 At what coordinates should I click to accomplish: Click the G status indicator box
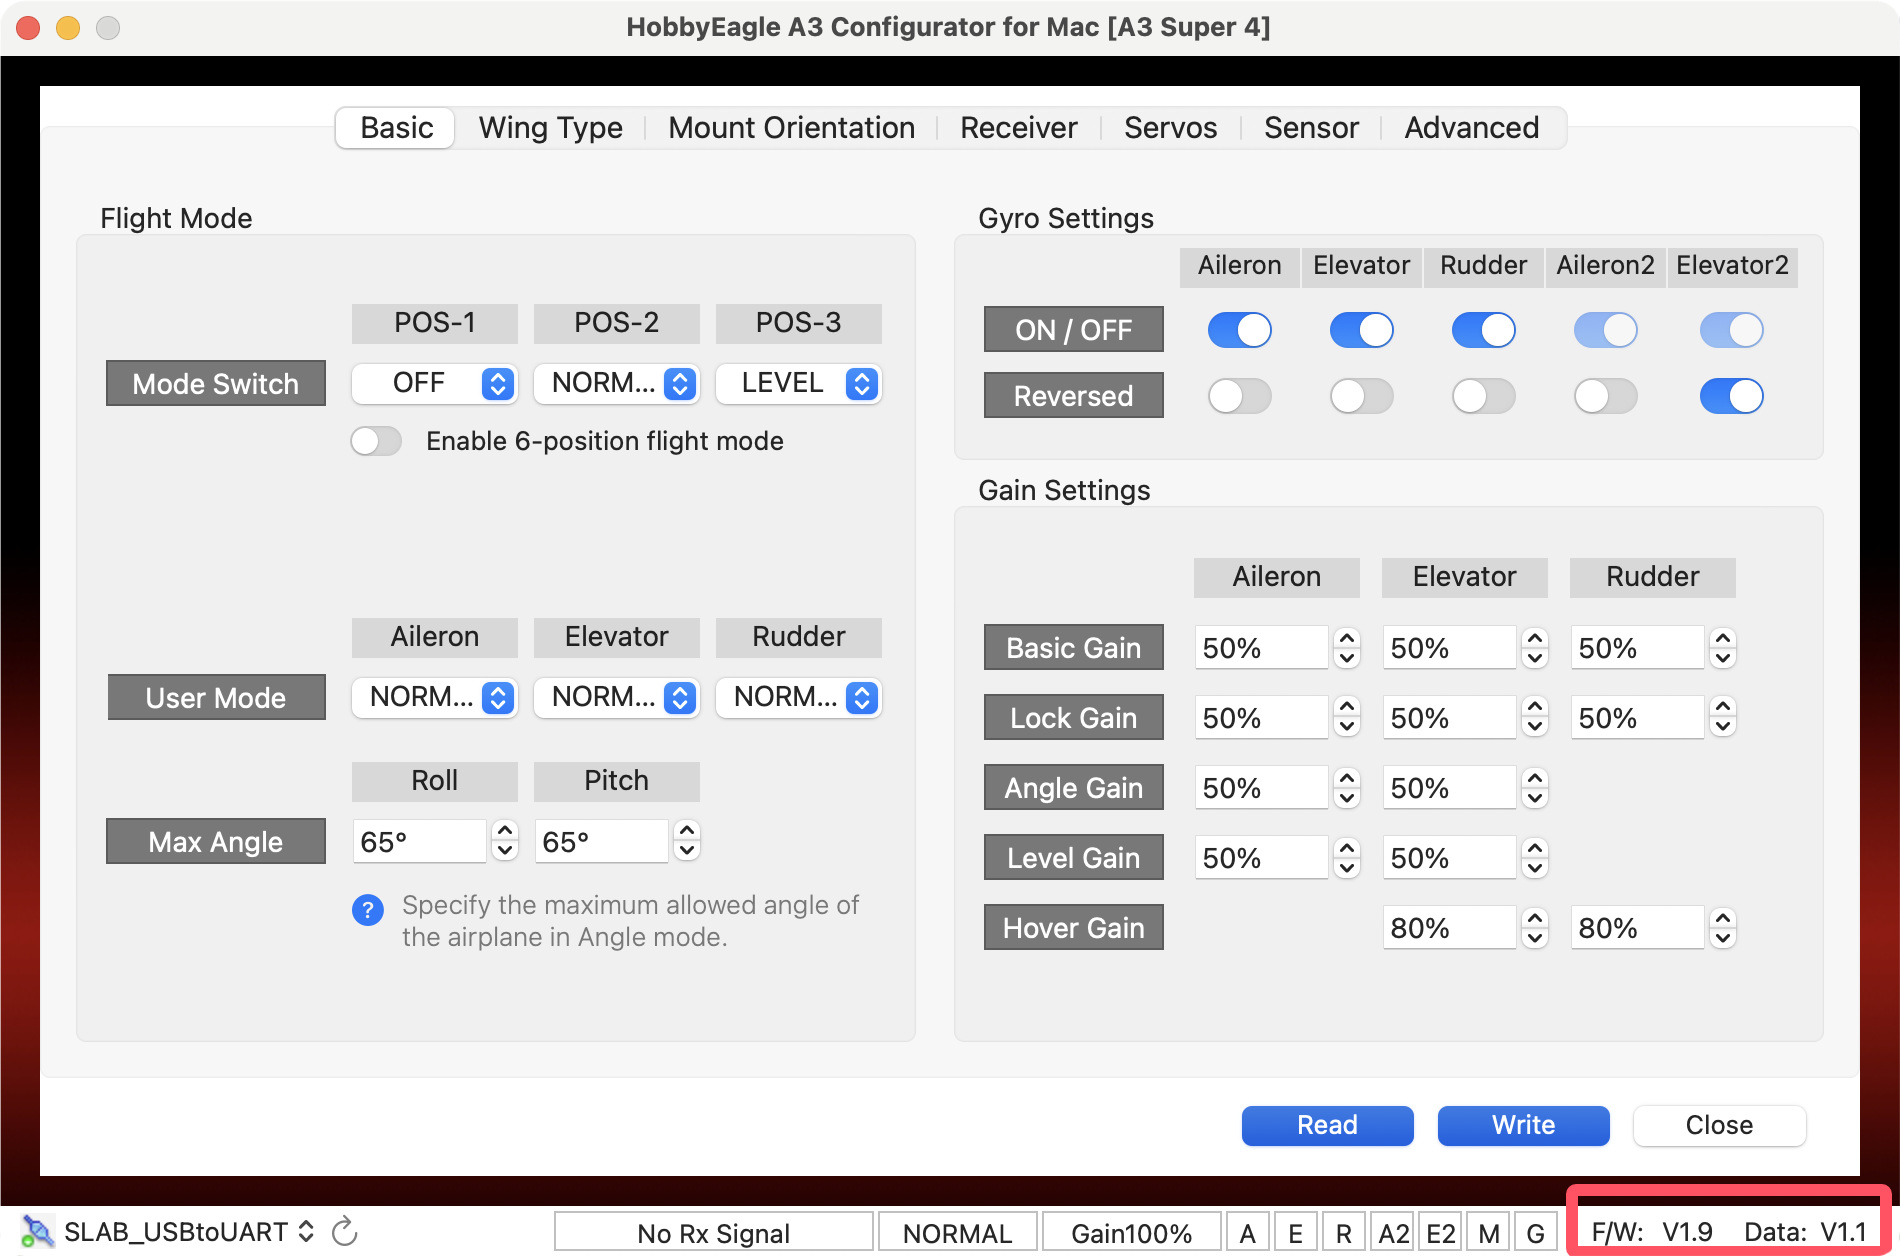[1535, 1233]
